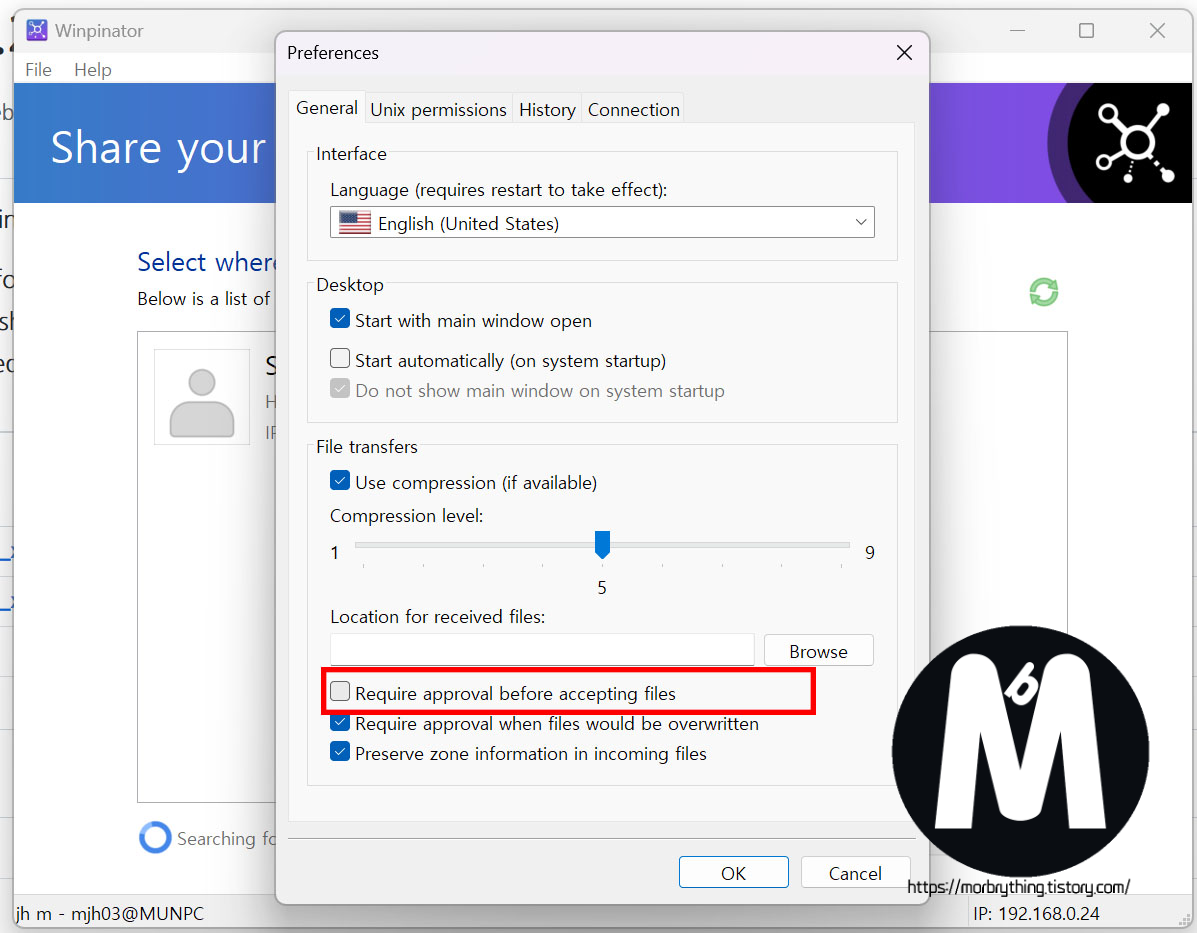Click the compression level slider handle

[x=602, y=544]
